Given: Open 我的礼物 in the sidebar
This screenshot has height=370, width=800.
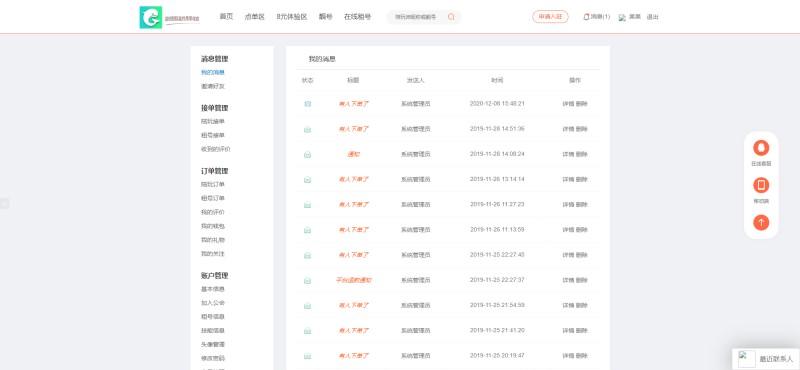Looking at the screenshot, I should click(x=213, y=239).
